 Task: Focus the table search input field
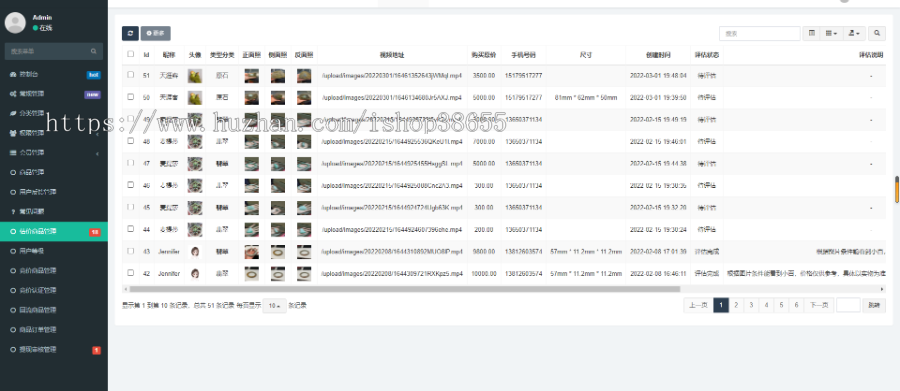tap(759, 33)
